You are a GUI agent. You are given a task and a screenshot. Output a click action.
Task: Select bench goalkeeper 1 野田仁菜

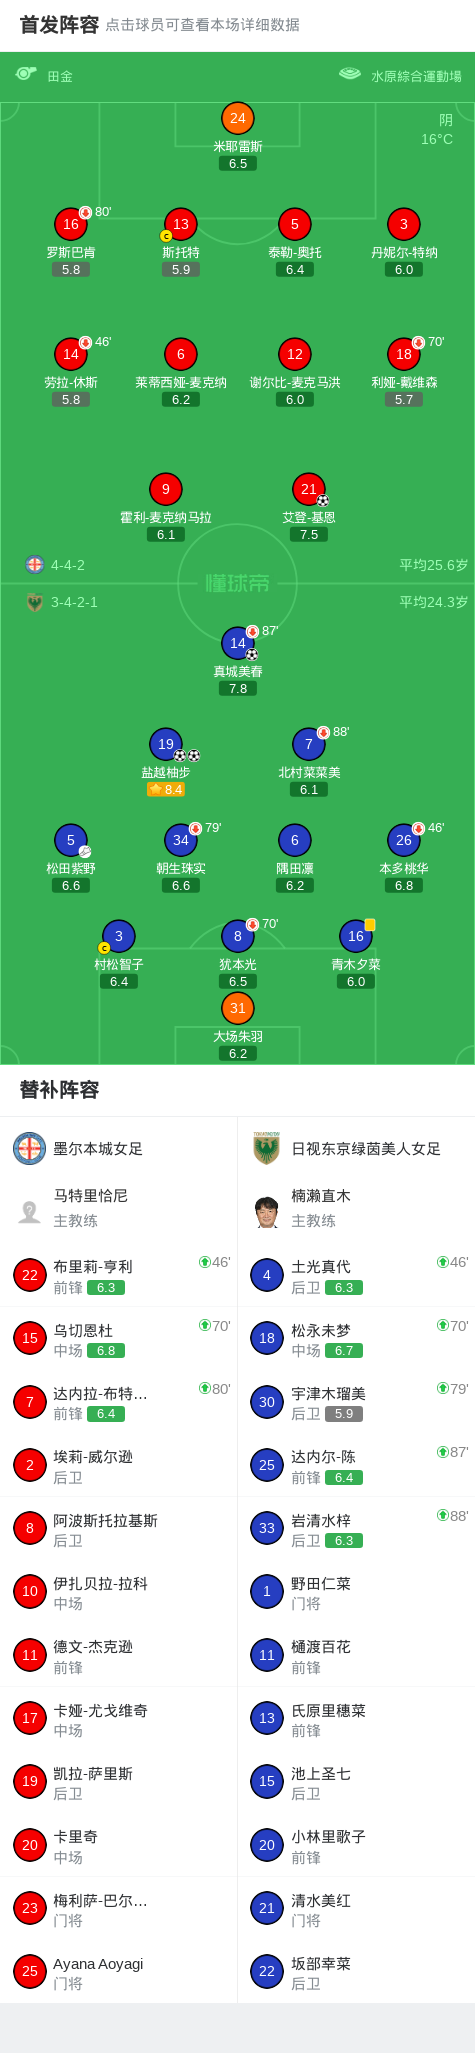[x=356, y=1591]
